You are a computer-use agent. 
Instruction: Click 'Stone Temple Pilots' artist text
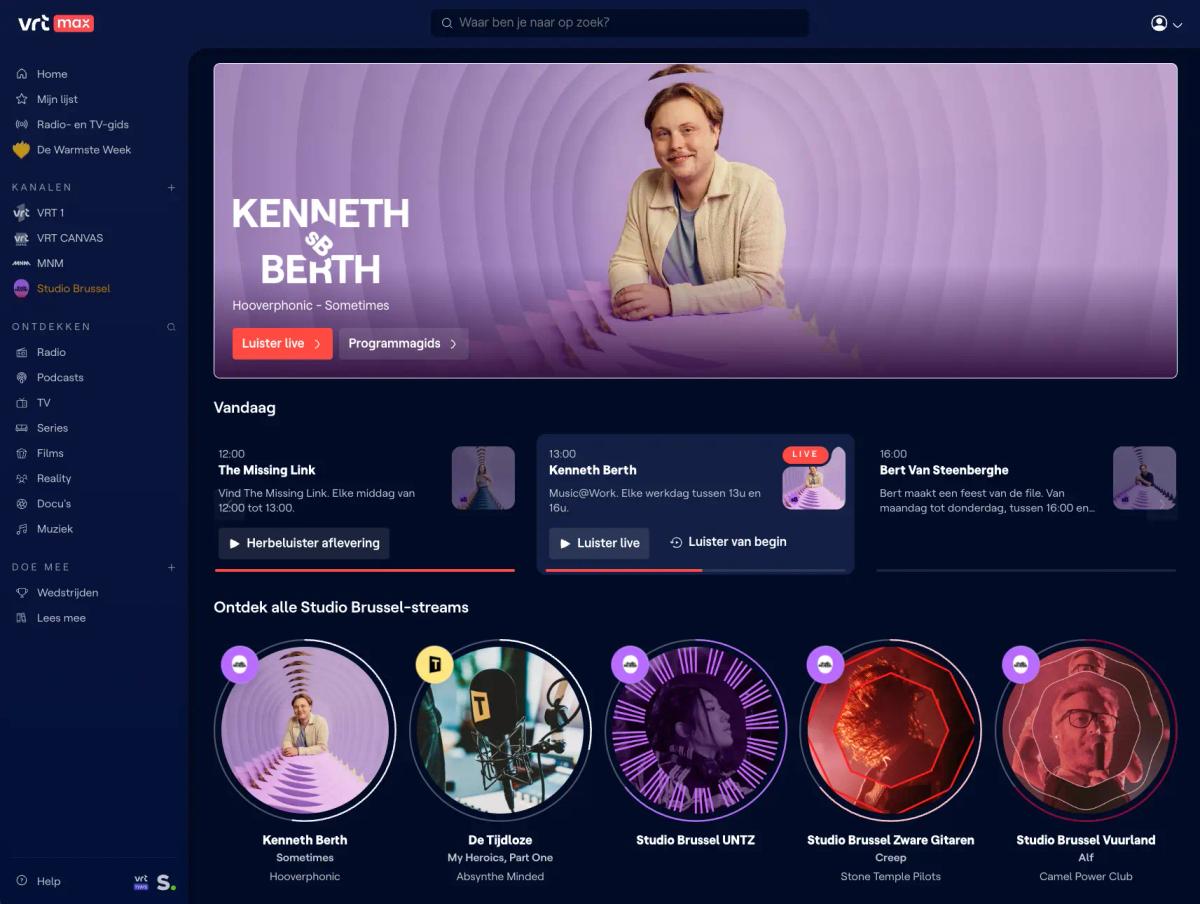pos(891,877)
